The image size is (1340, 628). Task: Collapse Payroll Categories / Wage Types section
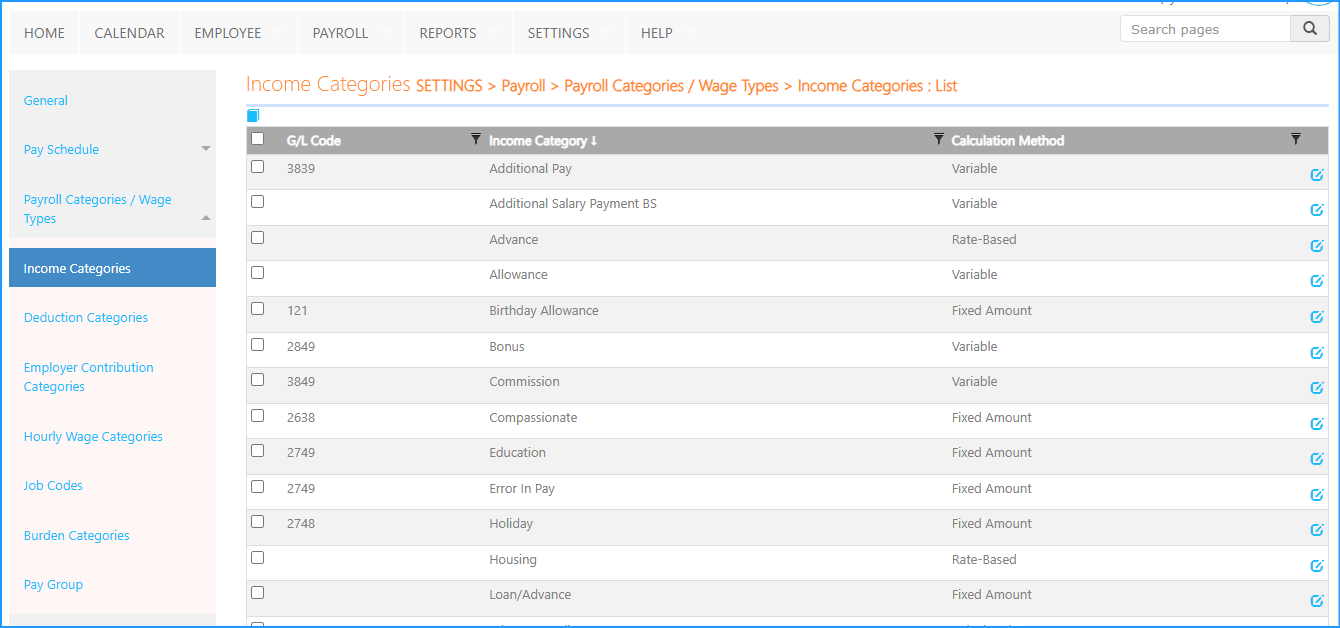[x=206, y=218]
